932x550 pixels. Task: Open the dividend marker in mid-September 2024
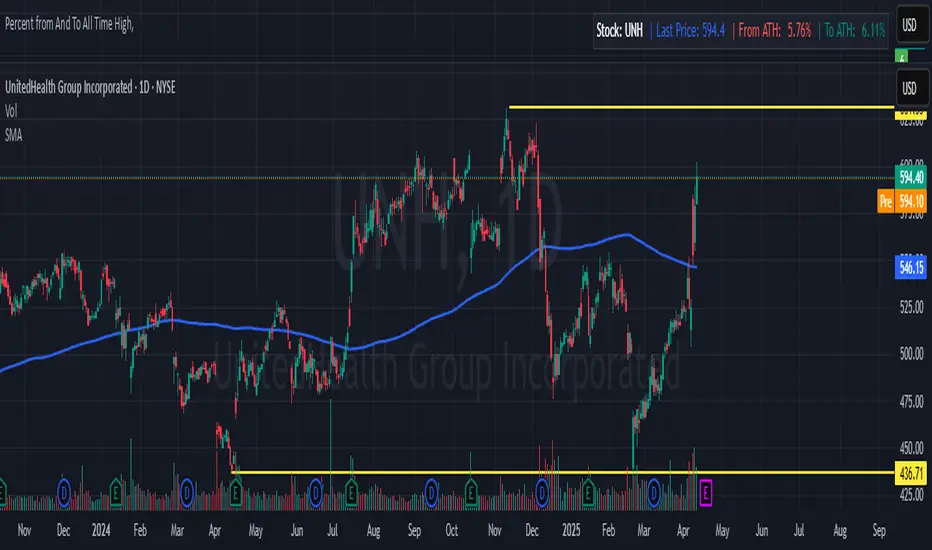[432, 493]
